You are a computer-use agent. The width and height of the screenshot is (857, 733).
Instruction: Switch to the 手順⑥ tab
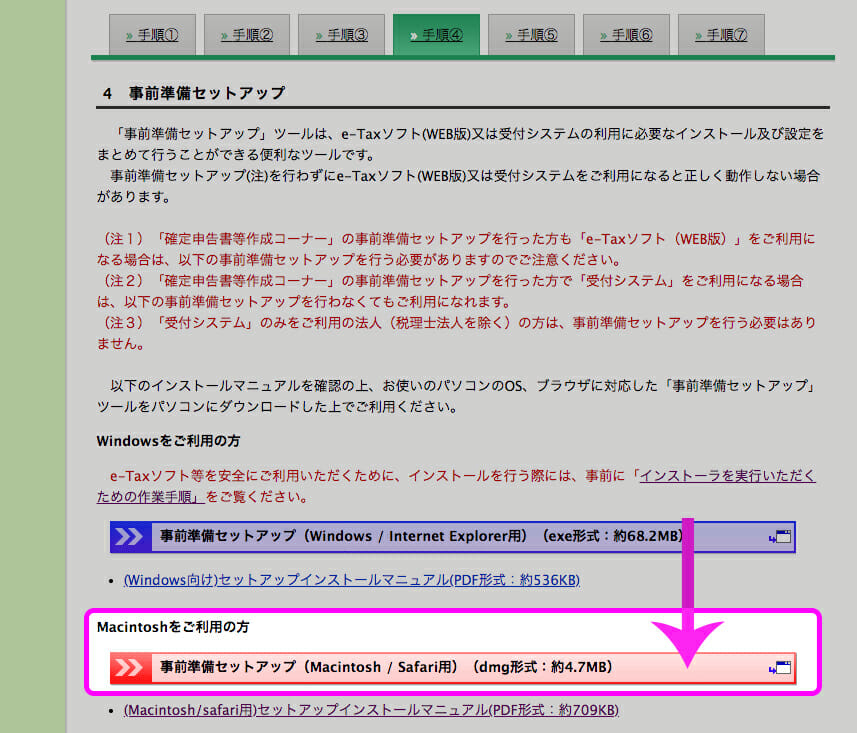point(626,35)
